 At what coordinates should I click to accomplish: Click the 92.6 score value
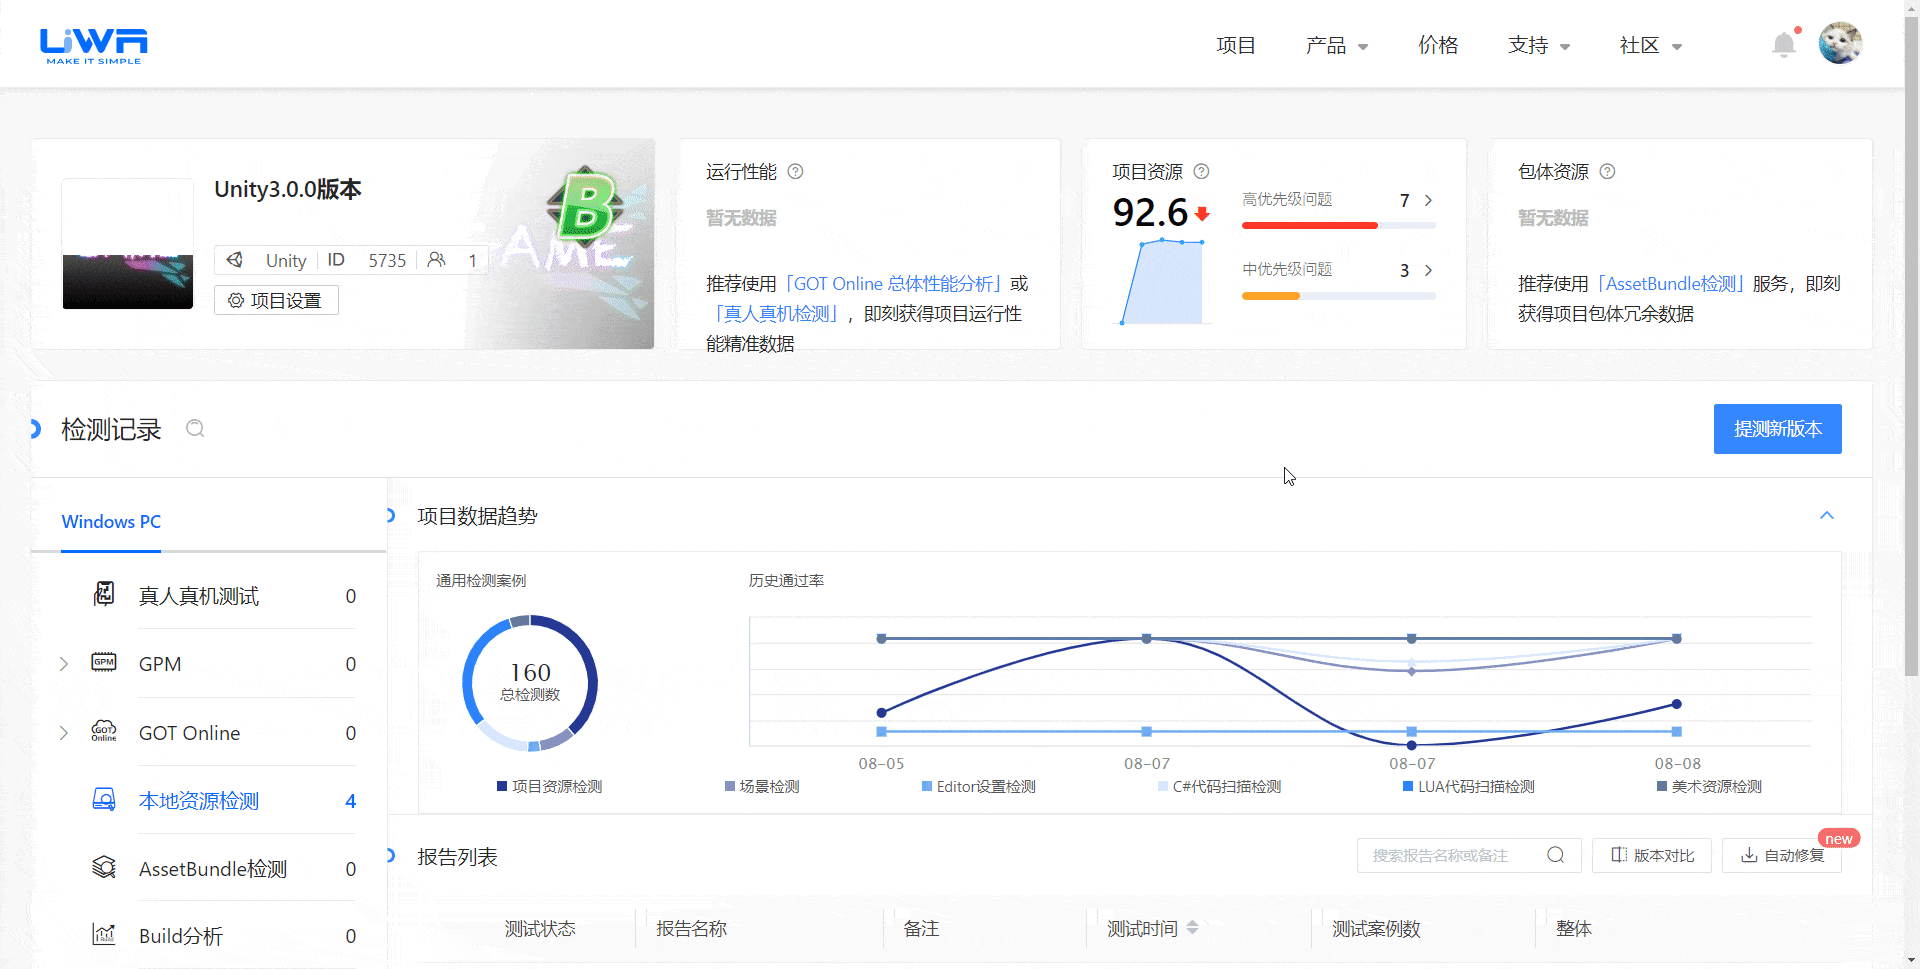click(x=1150, y=213)
